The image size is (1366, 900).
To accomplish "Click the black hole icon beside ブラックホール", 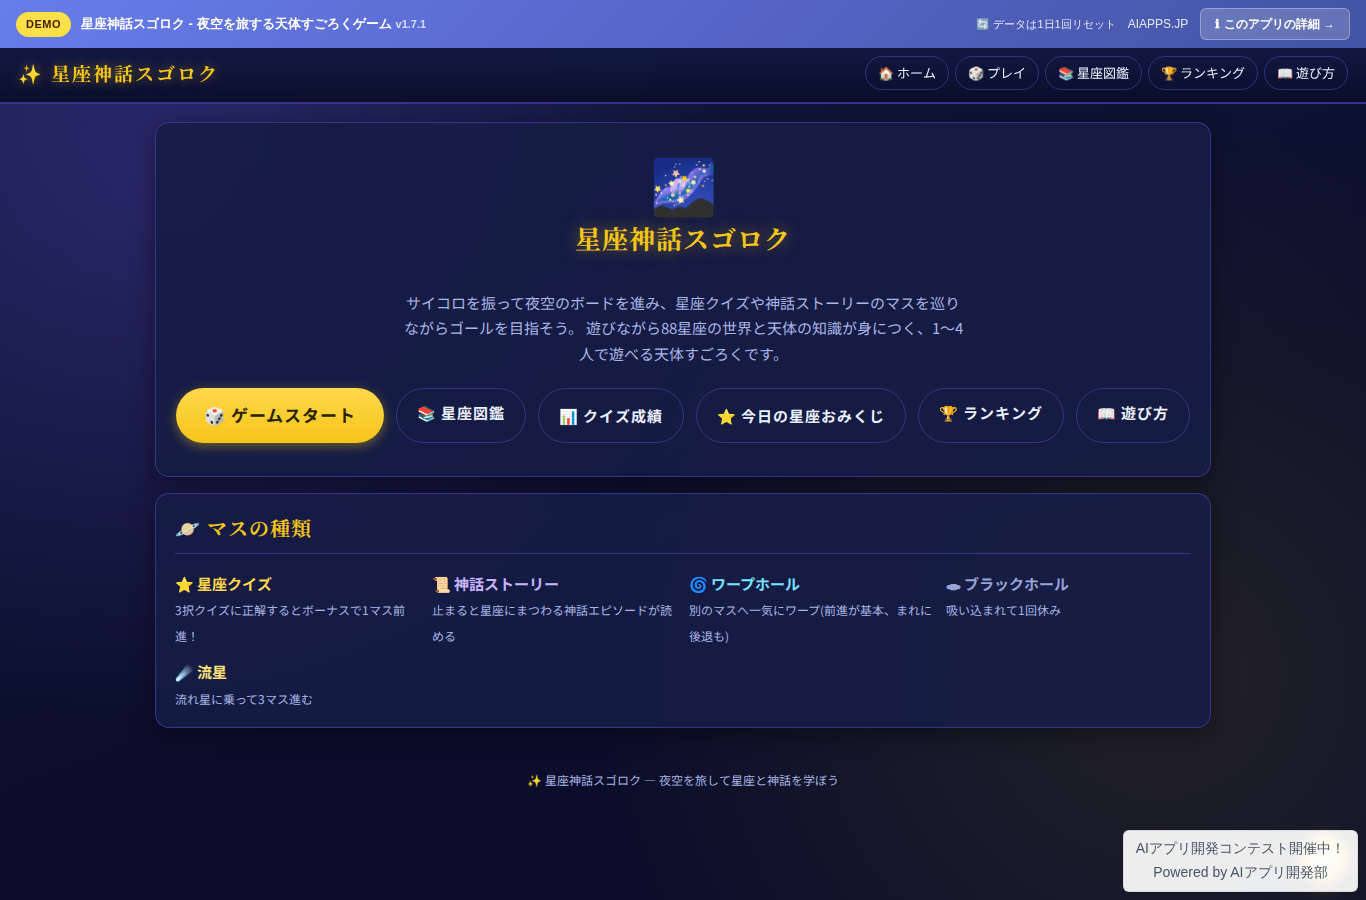I will pos(953,586).
